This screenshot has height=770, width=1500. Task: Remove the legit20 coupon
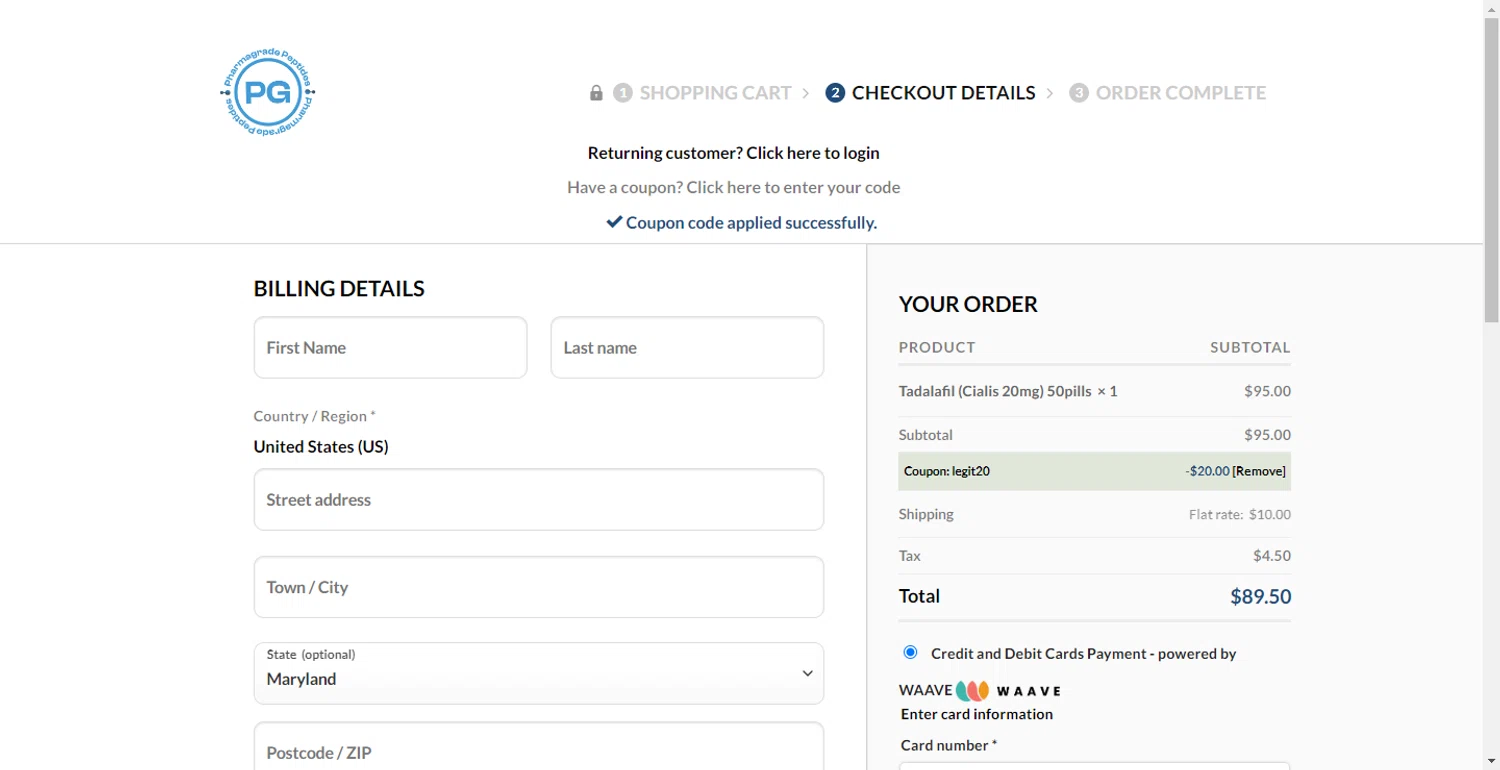coord(1259,471)
